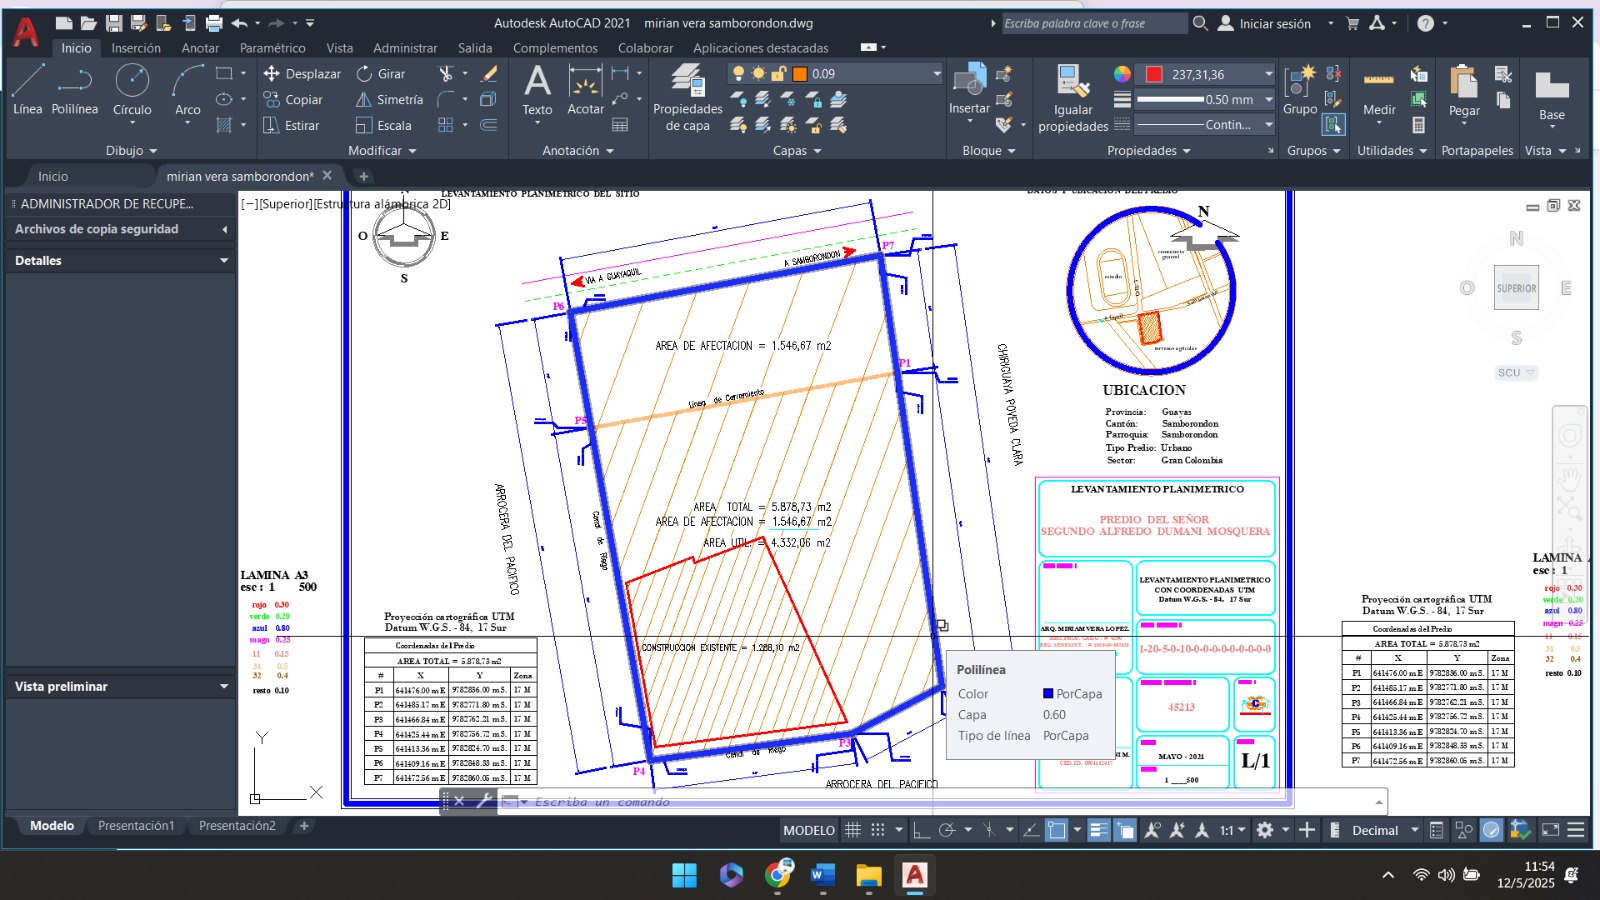Click the search keyword input box
Screen dimensions: 1600x900
(1094, 23)
